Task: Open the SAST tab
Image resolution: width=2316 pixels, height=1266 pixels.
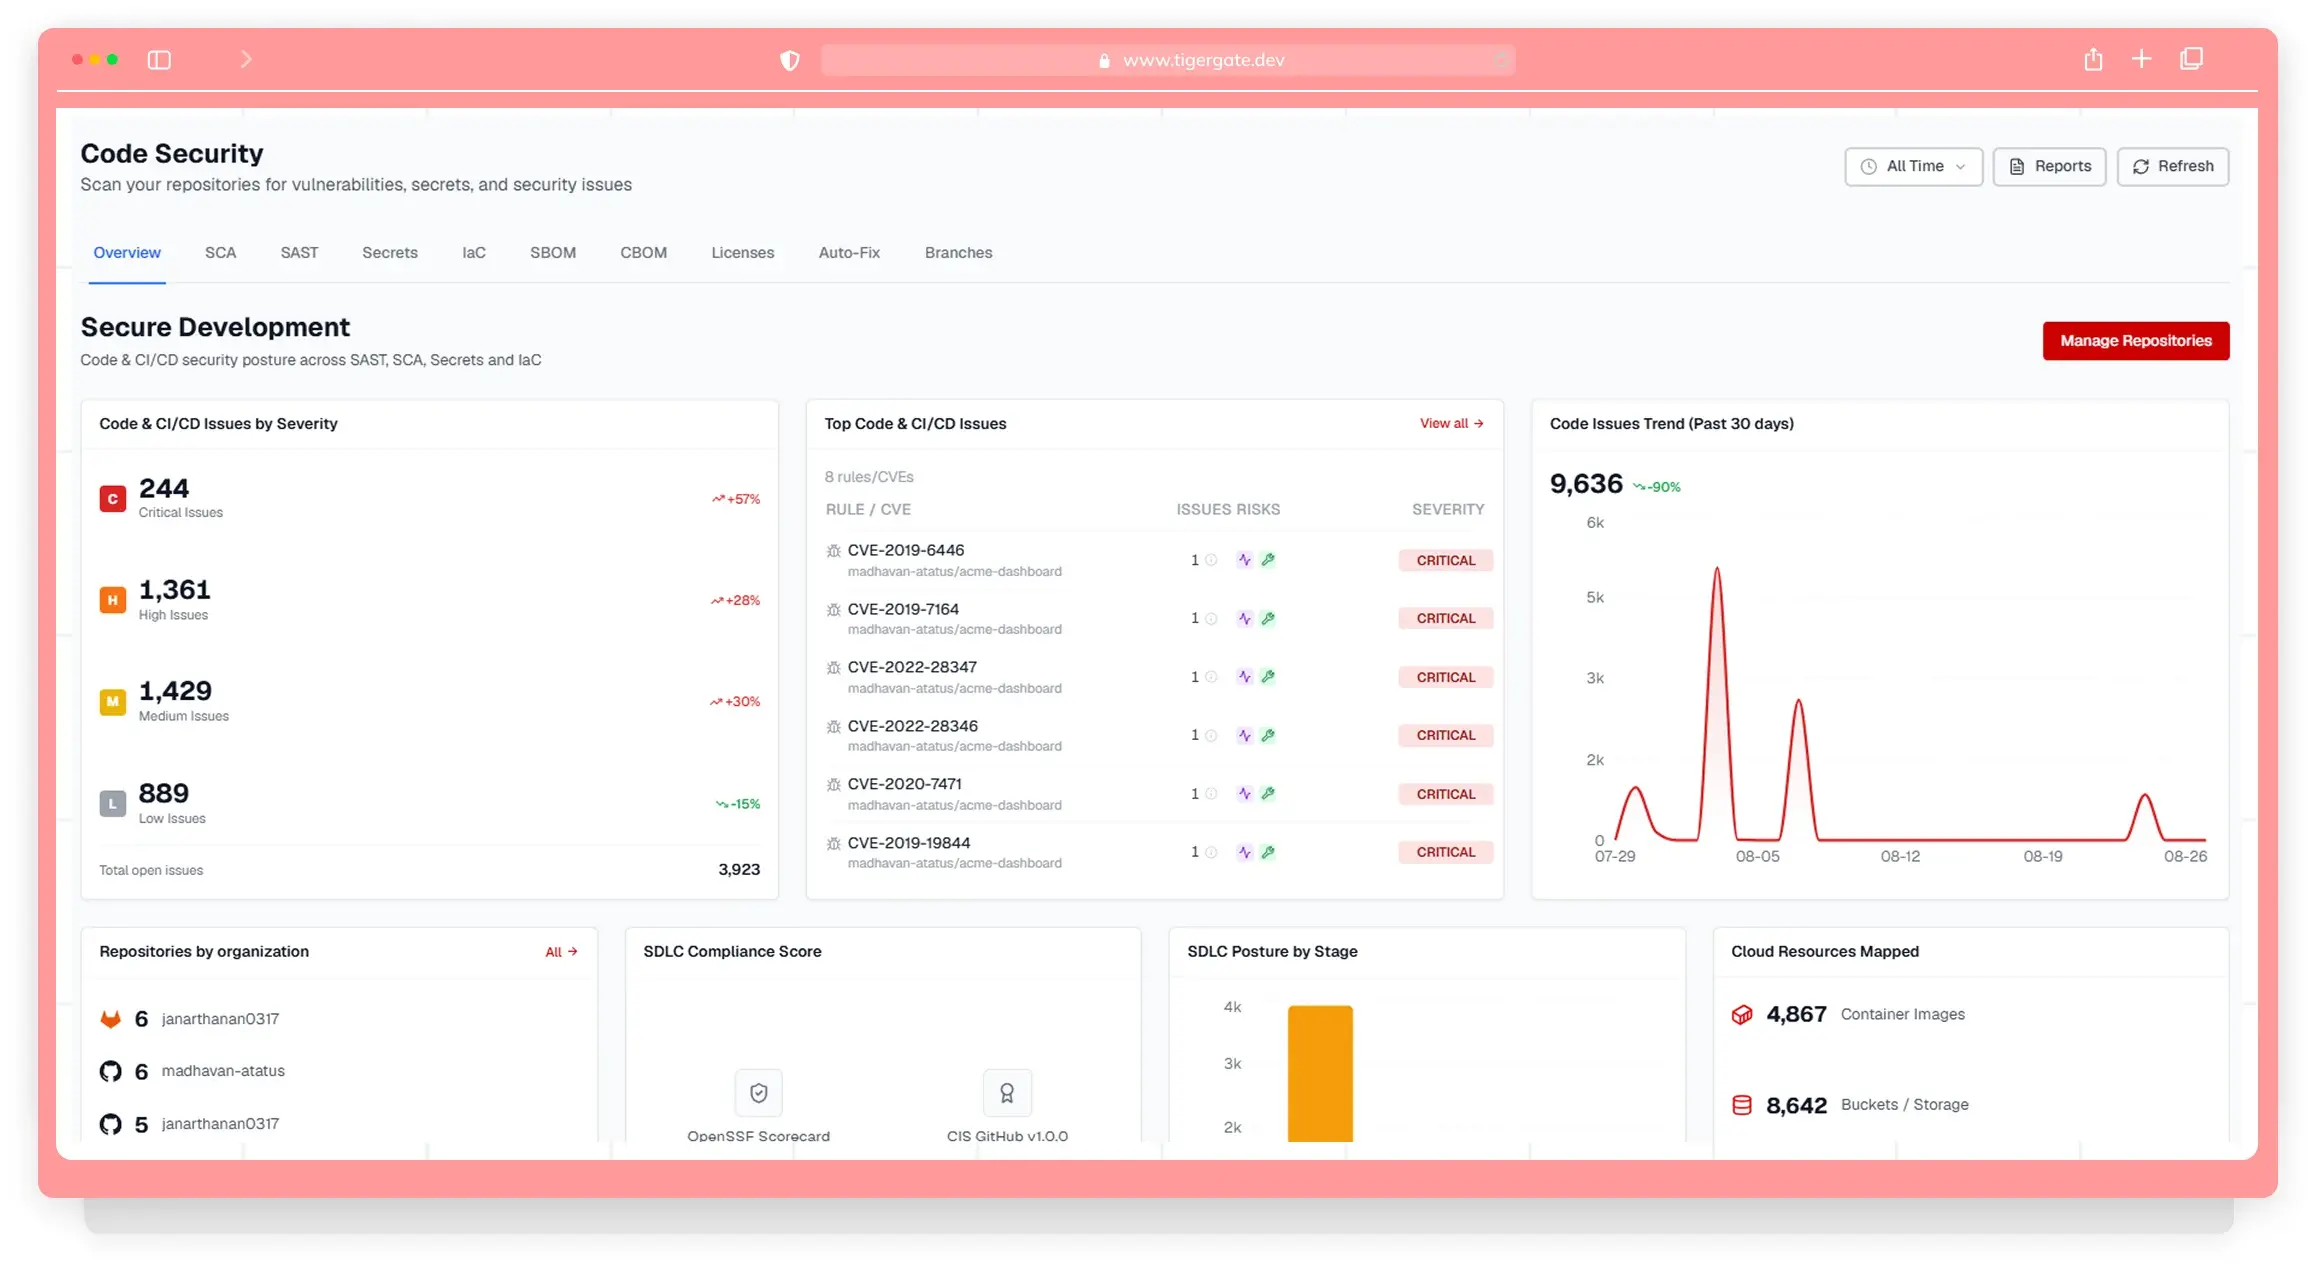Action: click(299, 253)
